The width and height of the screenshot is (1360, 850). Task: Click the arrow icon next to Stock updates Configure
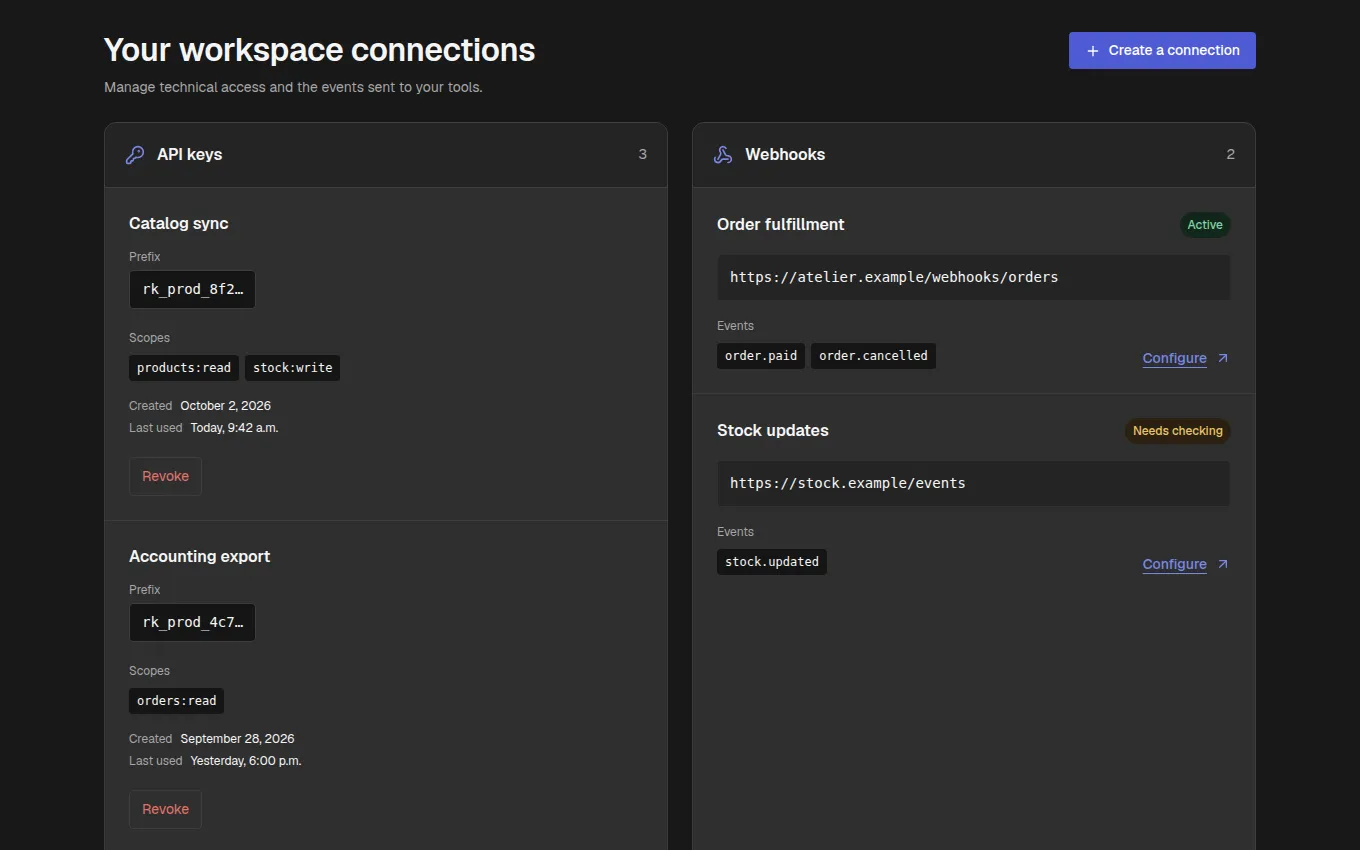click(x=1222, y=564)
